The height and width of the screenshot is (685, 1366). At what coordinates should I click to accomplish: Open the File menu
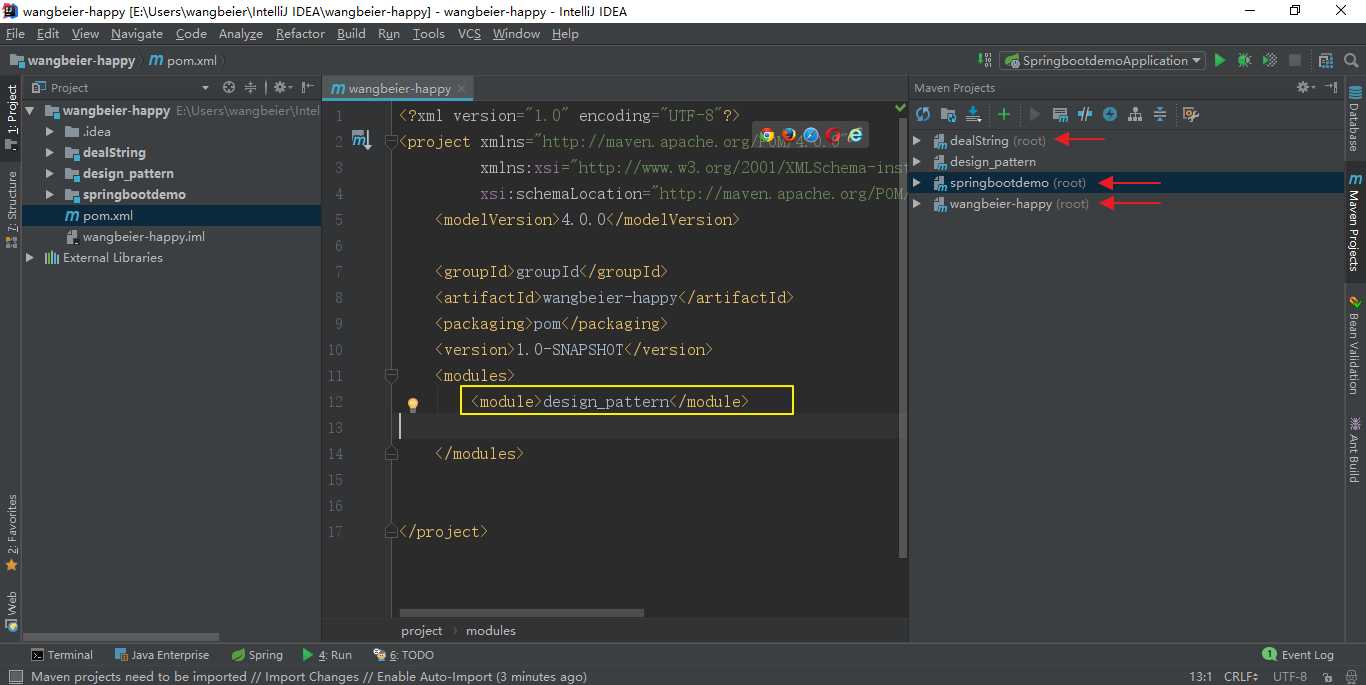tap(15, 34)
